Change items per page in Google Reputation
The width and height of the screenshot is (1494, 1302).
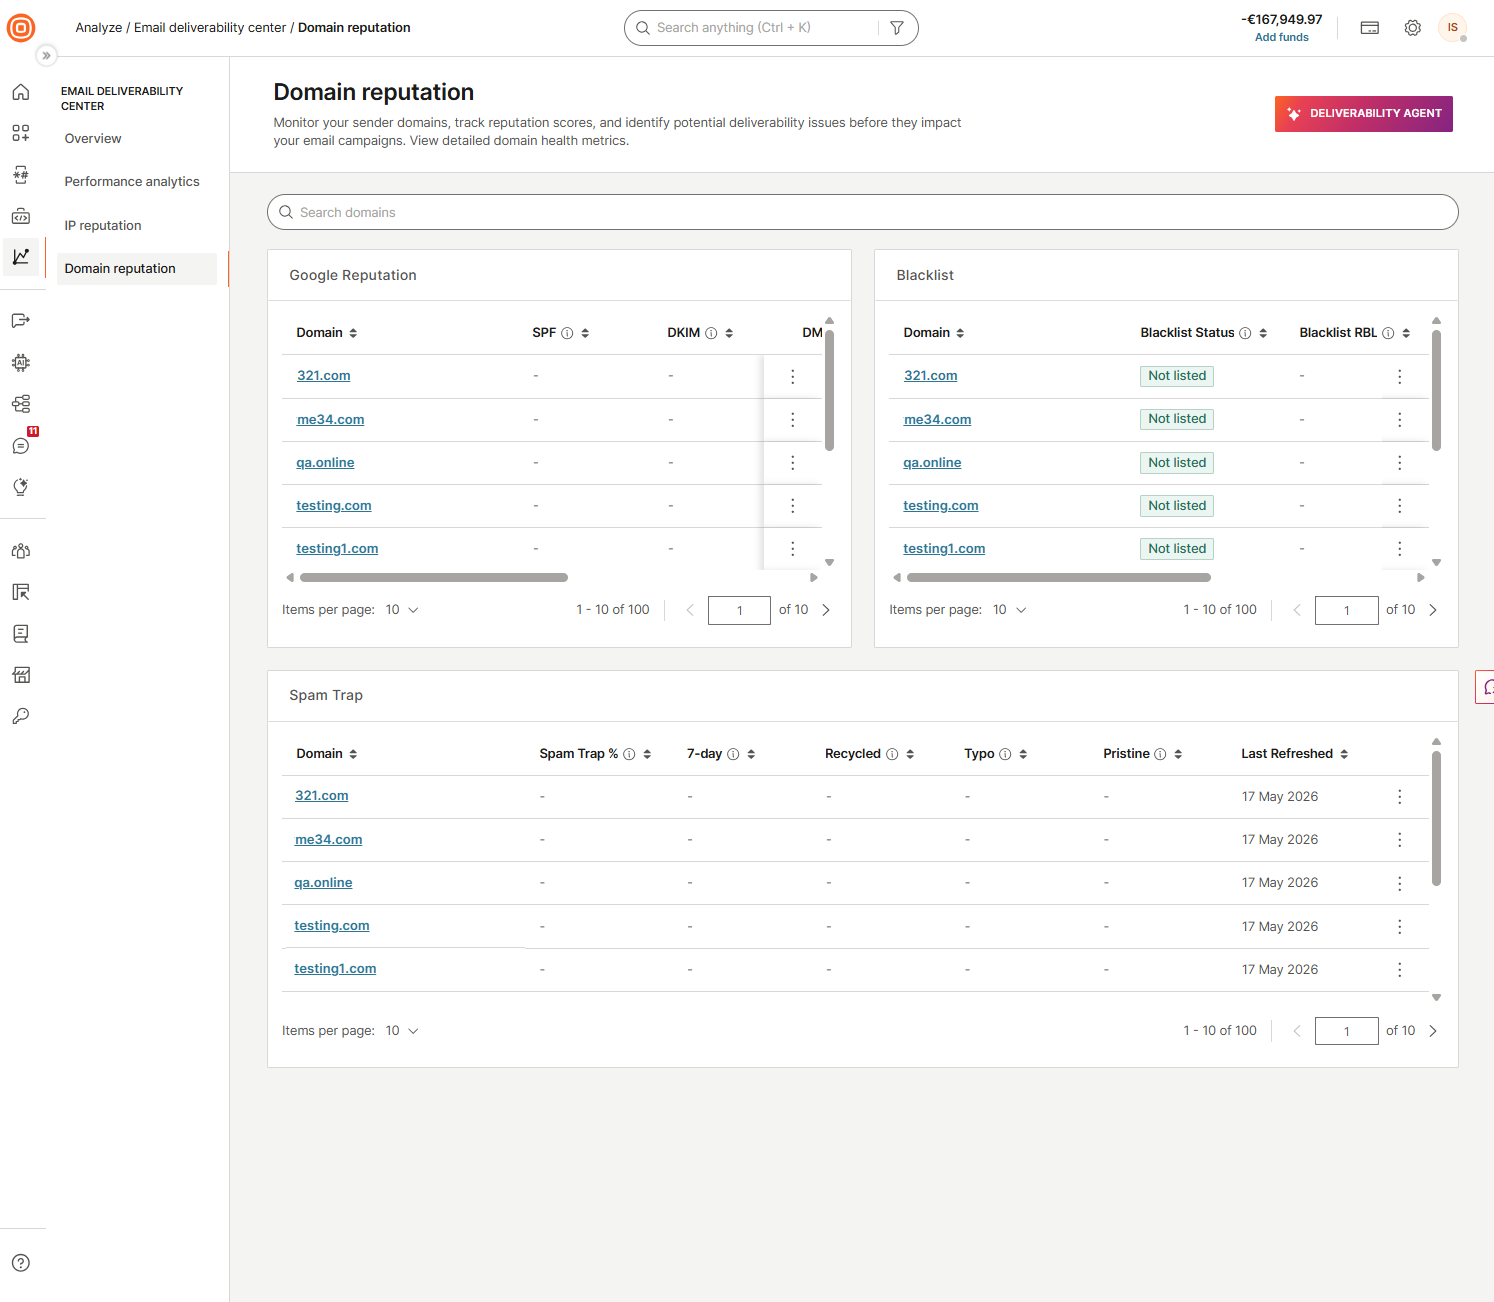(x=402, y=610)
